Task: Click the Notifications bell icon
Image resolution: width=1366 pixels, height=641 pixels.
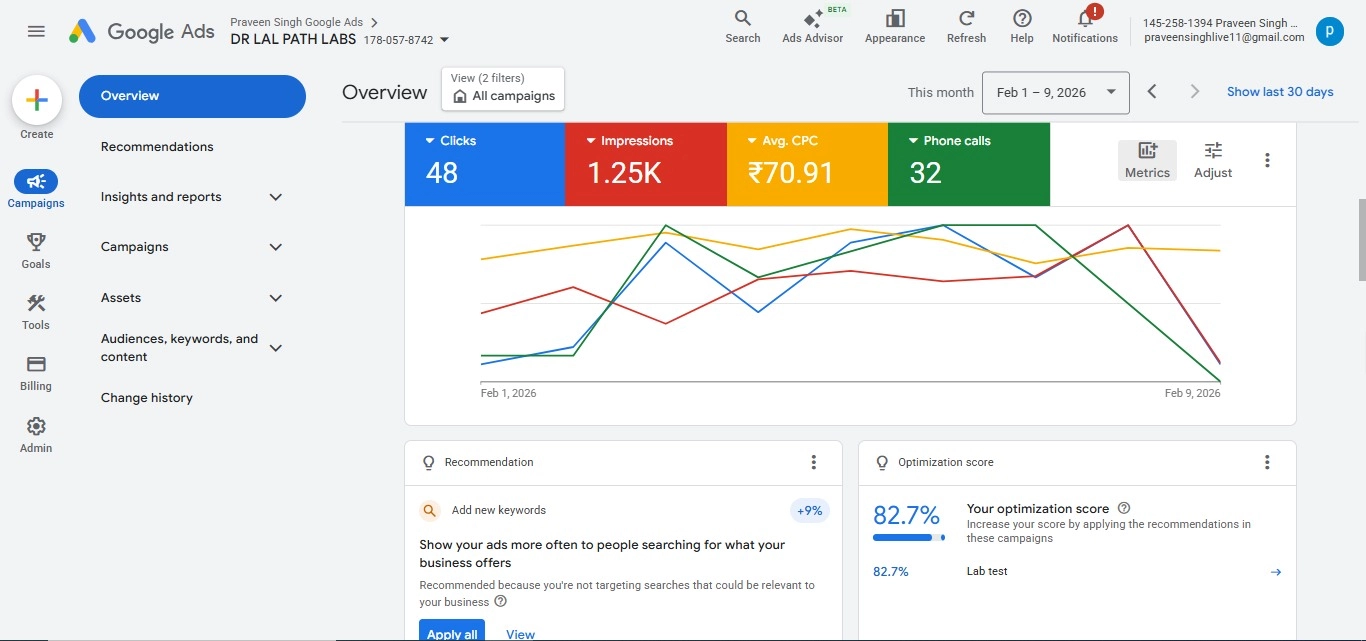Action: [1085, 19]
